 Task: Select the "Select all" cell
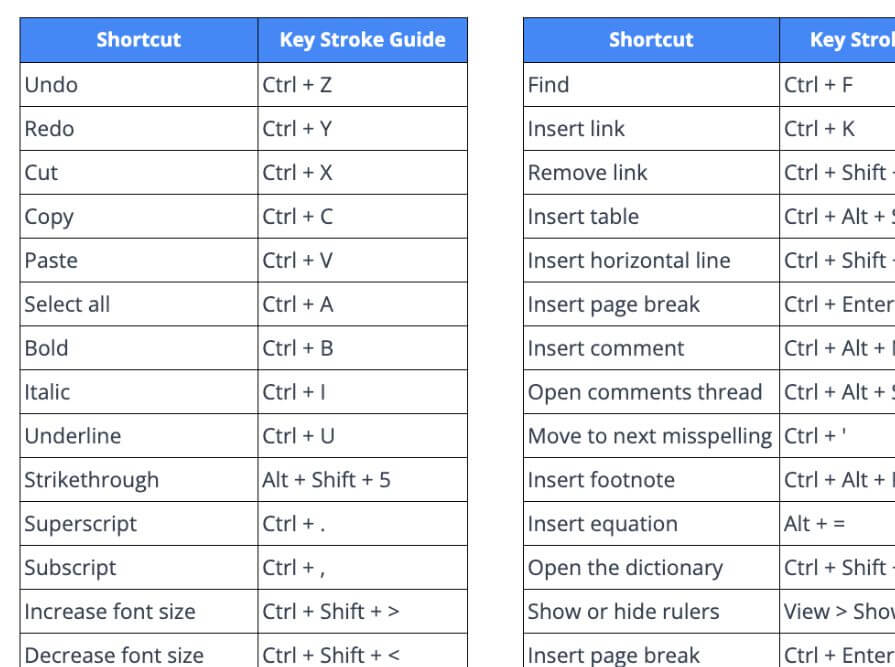coord(138,305)
